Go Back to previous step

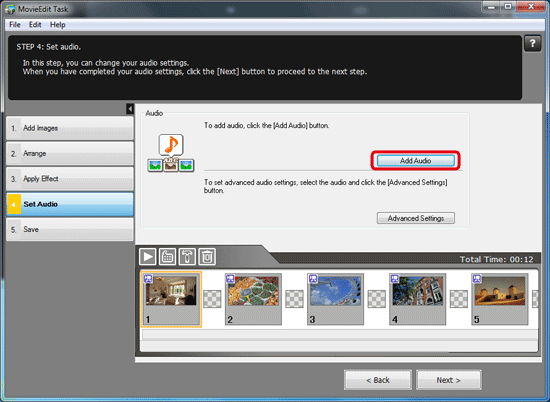click(378, 380)
